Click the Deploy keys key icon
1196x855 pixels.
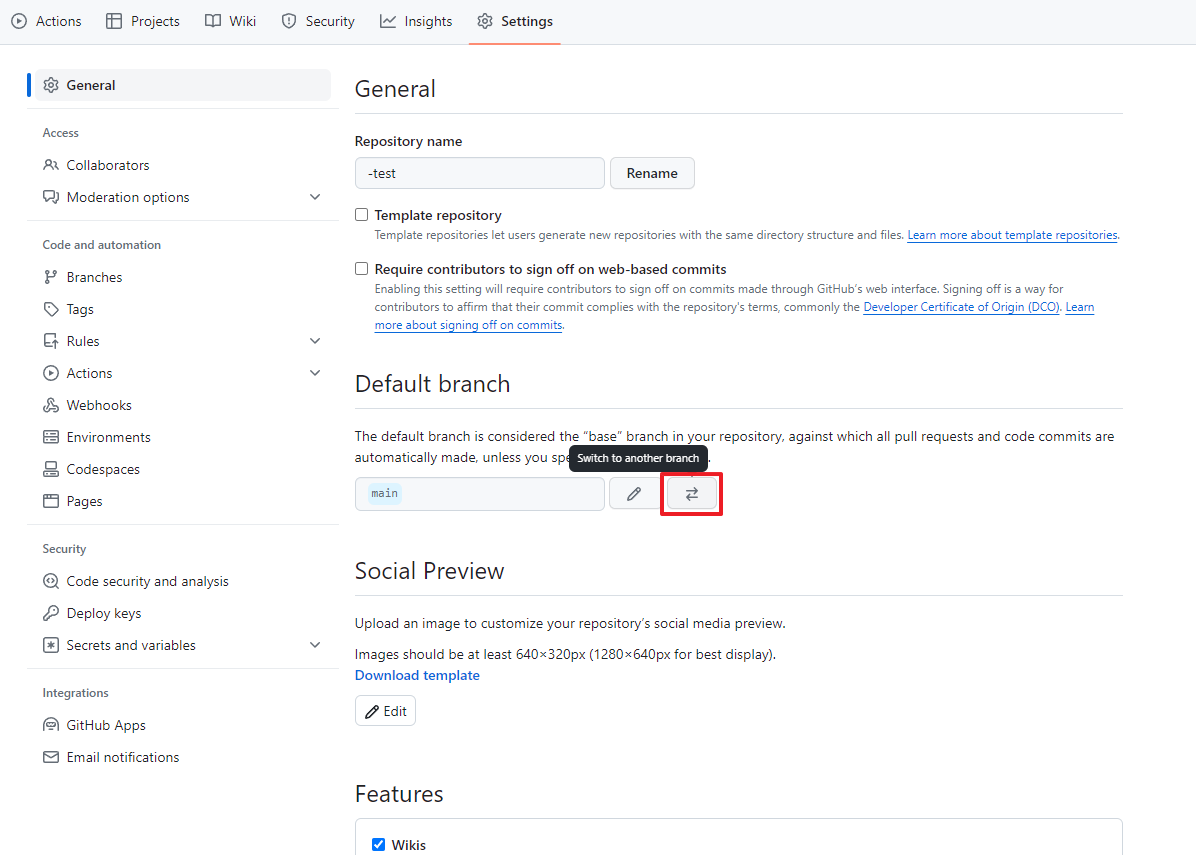(x=51, y=613)
